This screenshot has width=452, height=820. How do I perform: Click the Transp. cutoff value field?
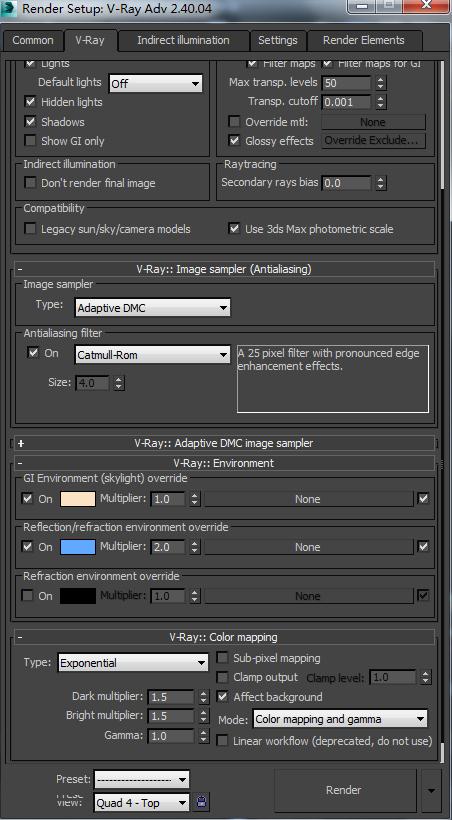click(x=347, y=102)
